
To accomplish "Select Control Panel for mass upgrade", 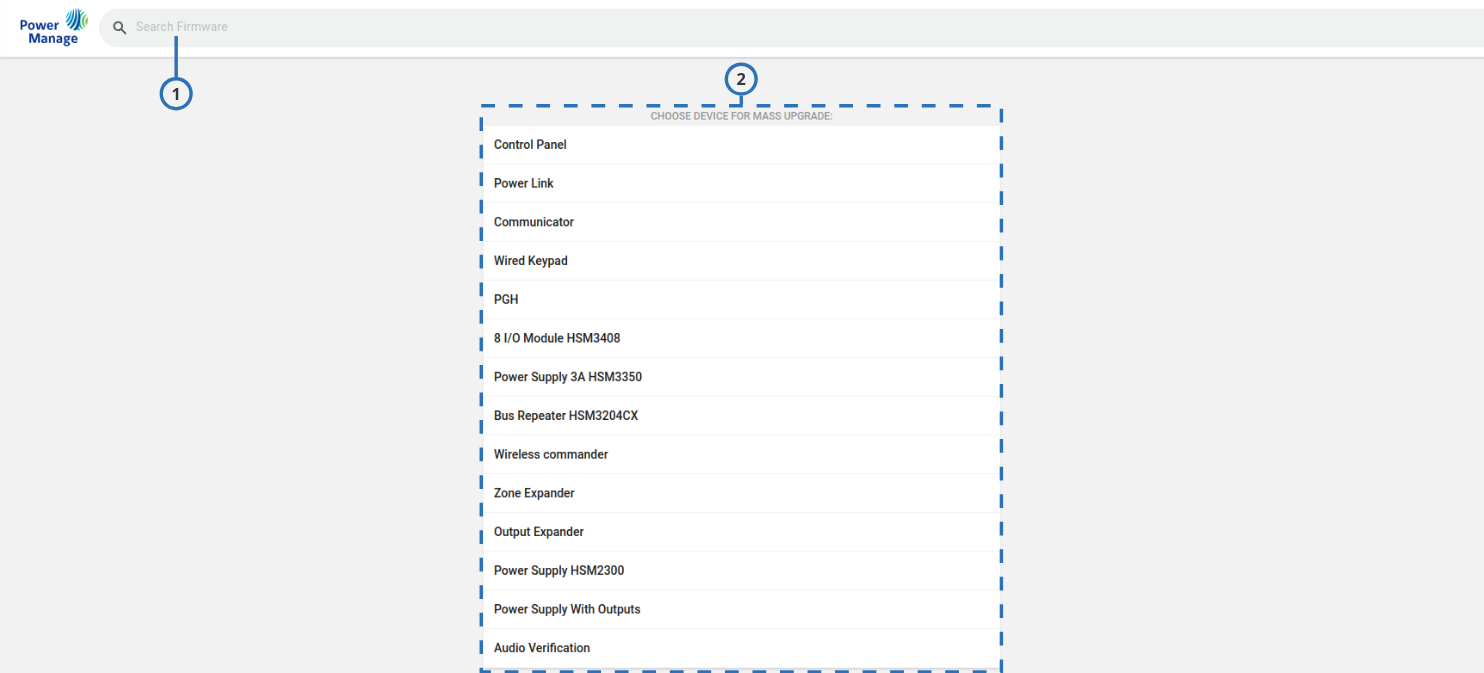I will pyautogui.click(x=740, y=144).
